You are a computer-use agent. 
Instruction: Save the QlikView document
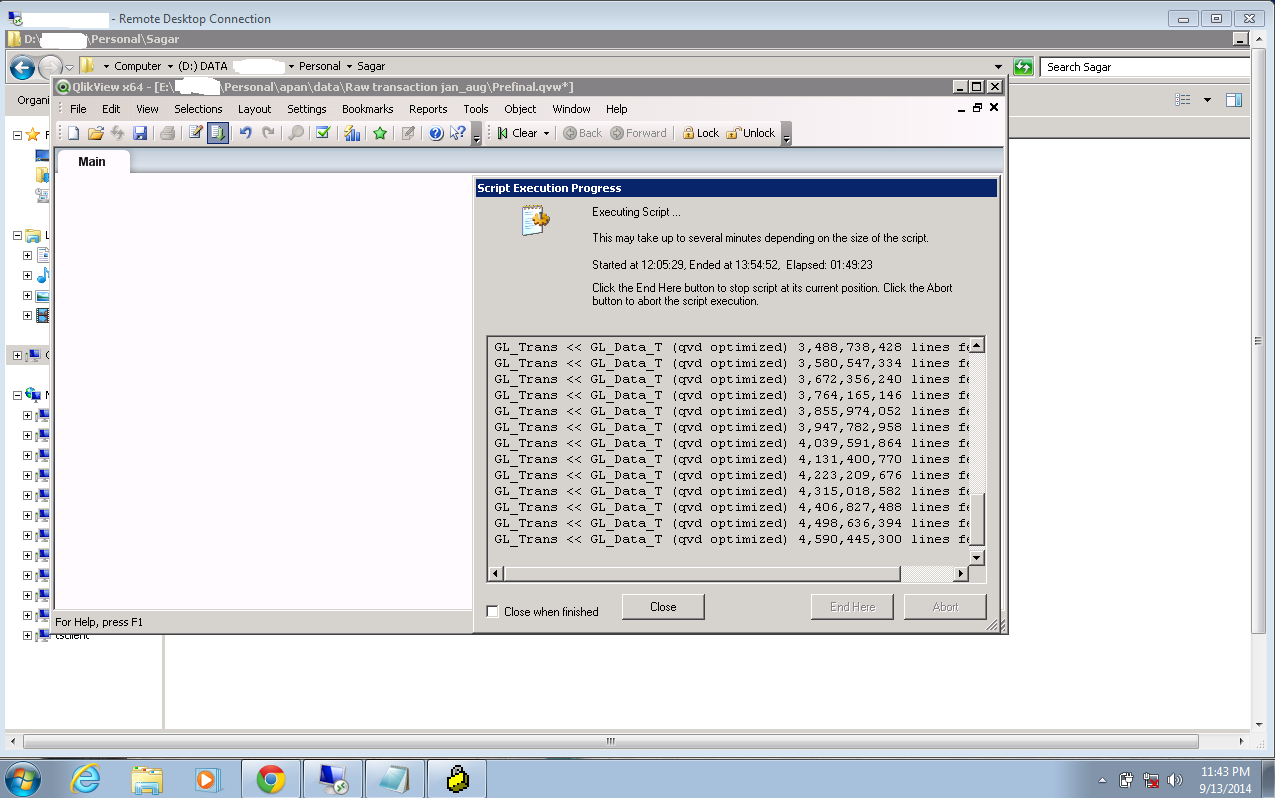(x=141, y=133)
